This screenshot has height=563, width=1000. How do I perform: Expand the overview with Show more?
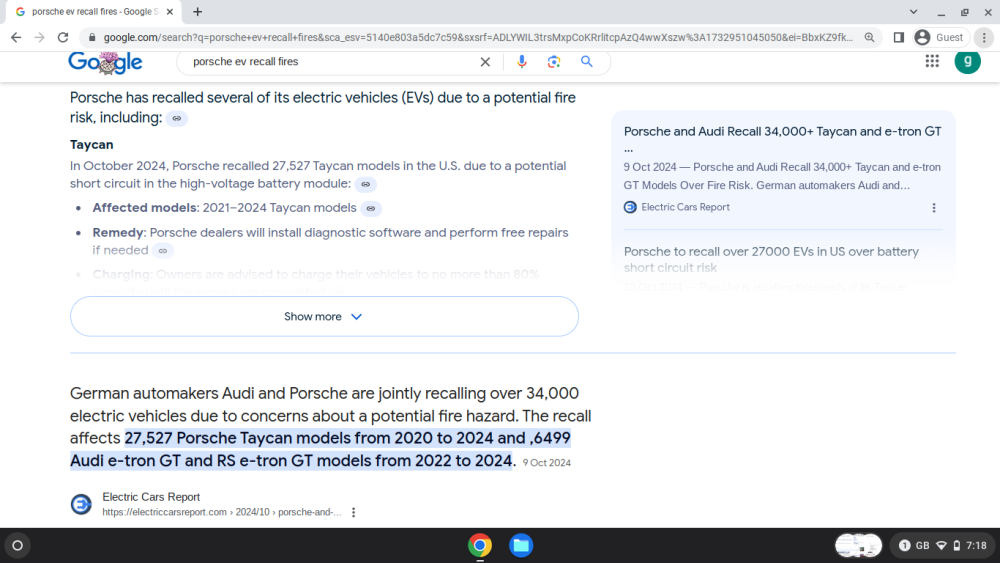click(x=324, y=316)
